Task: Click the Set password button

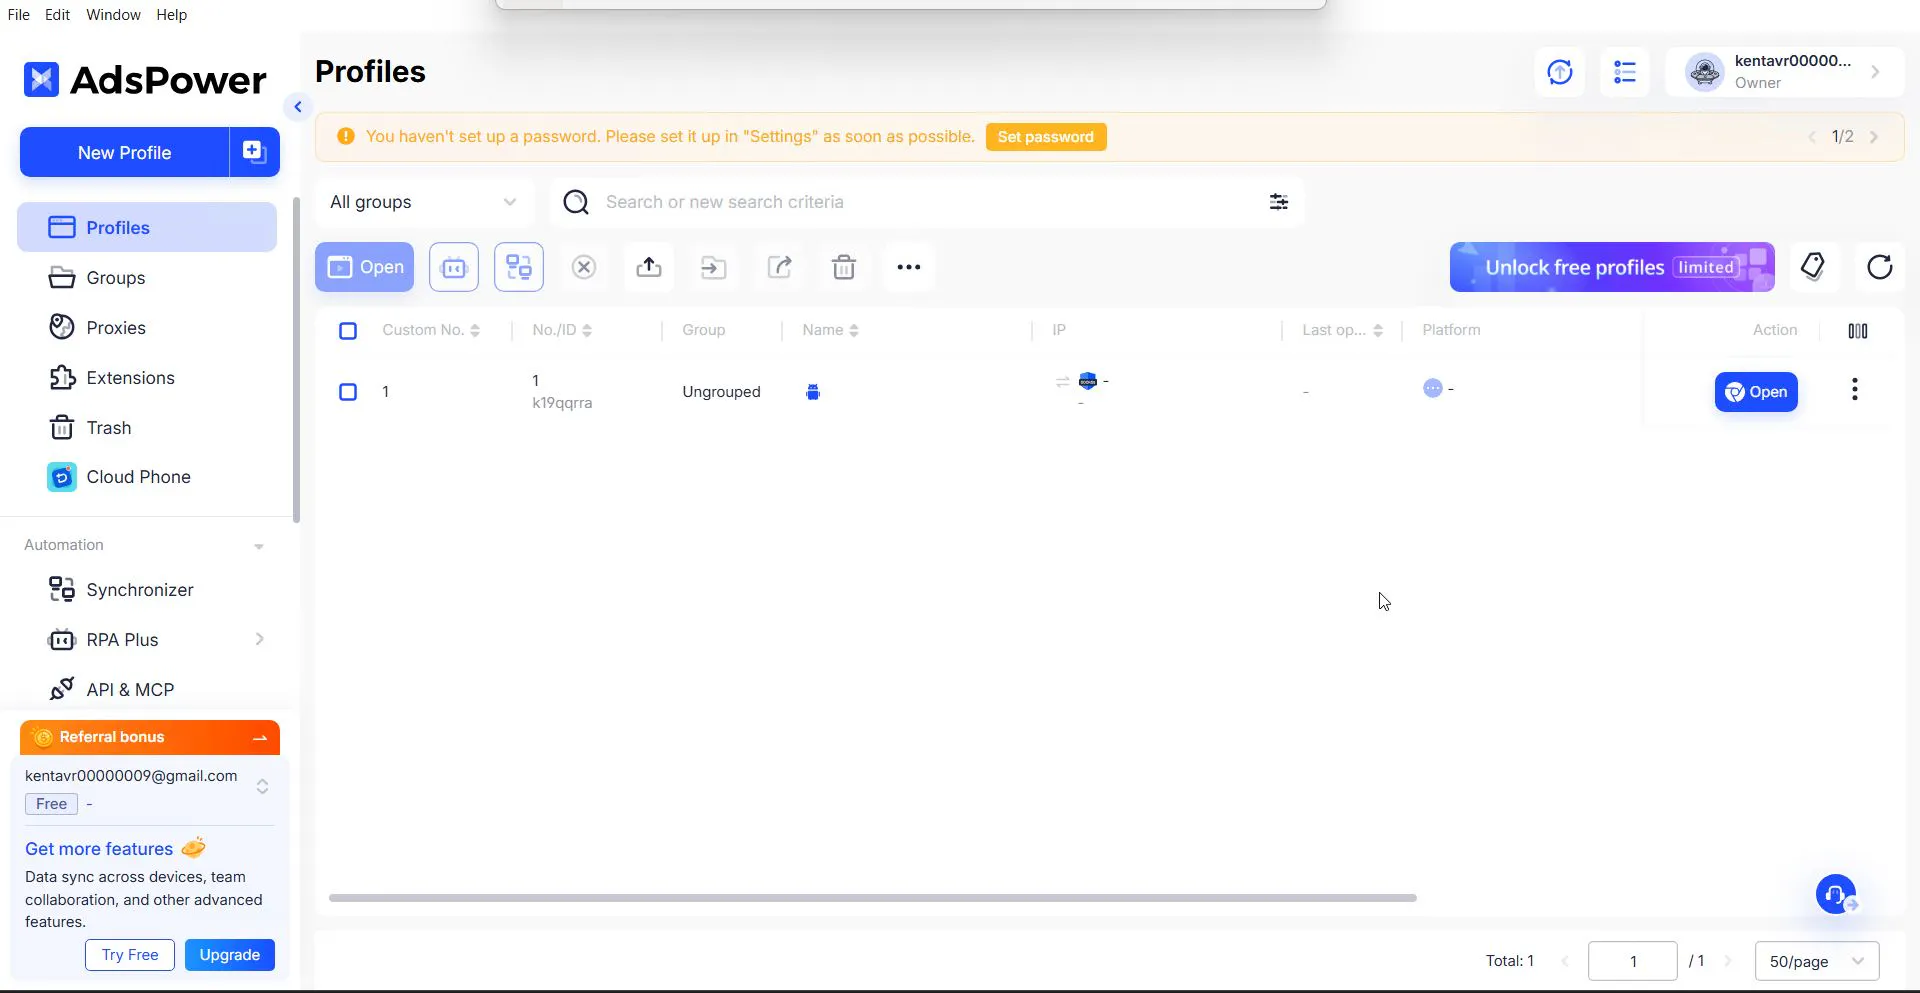Action: coord(1046,137)
